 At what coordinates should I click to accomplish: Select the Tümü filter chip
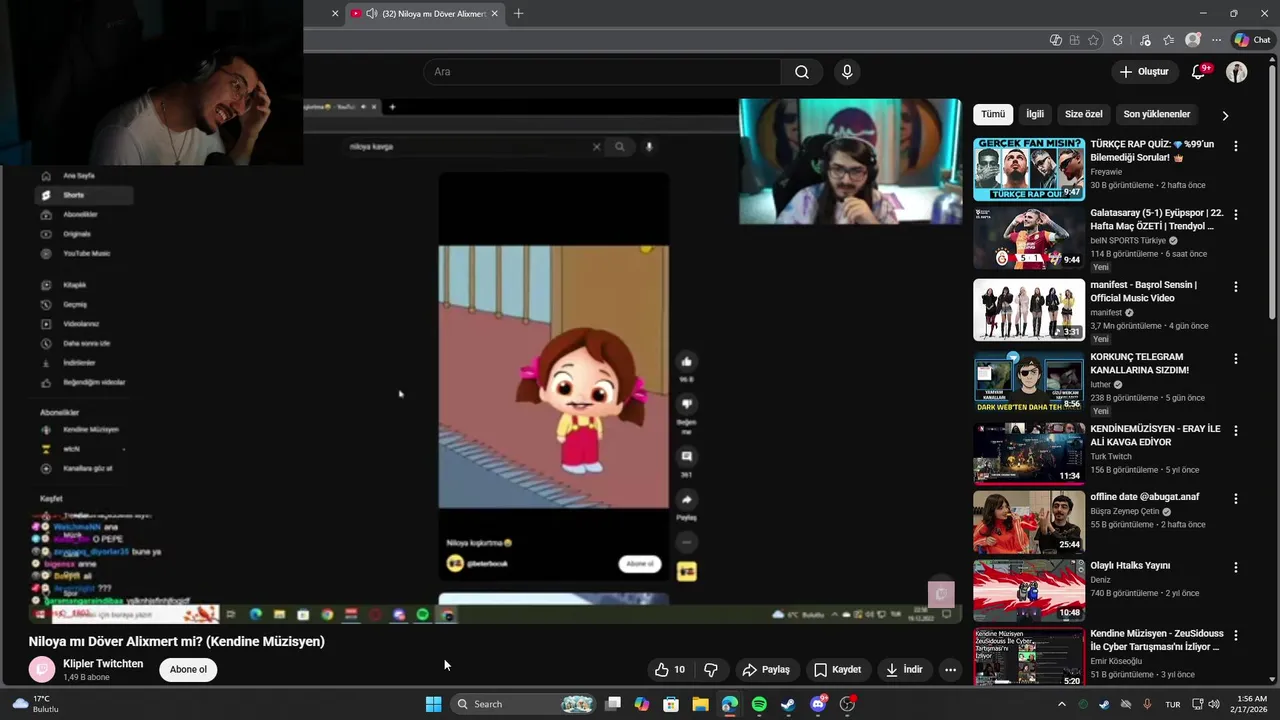click(993, 114)
